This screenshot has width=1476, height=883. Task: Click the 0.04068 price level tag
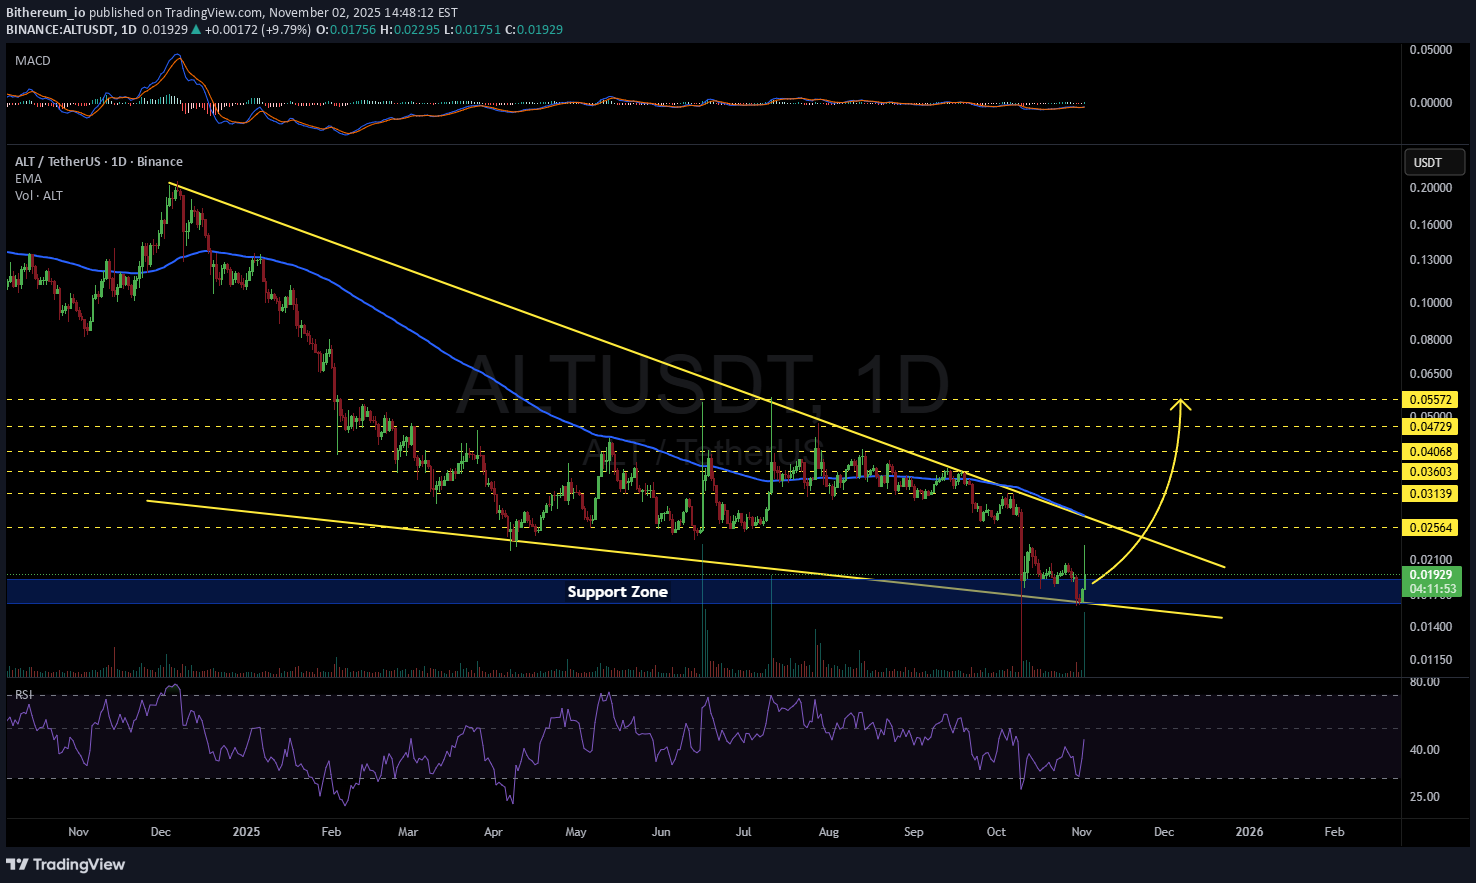click(1432, 452)
